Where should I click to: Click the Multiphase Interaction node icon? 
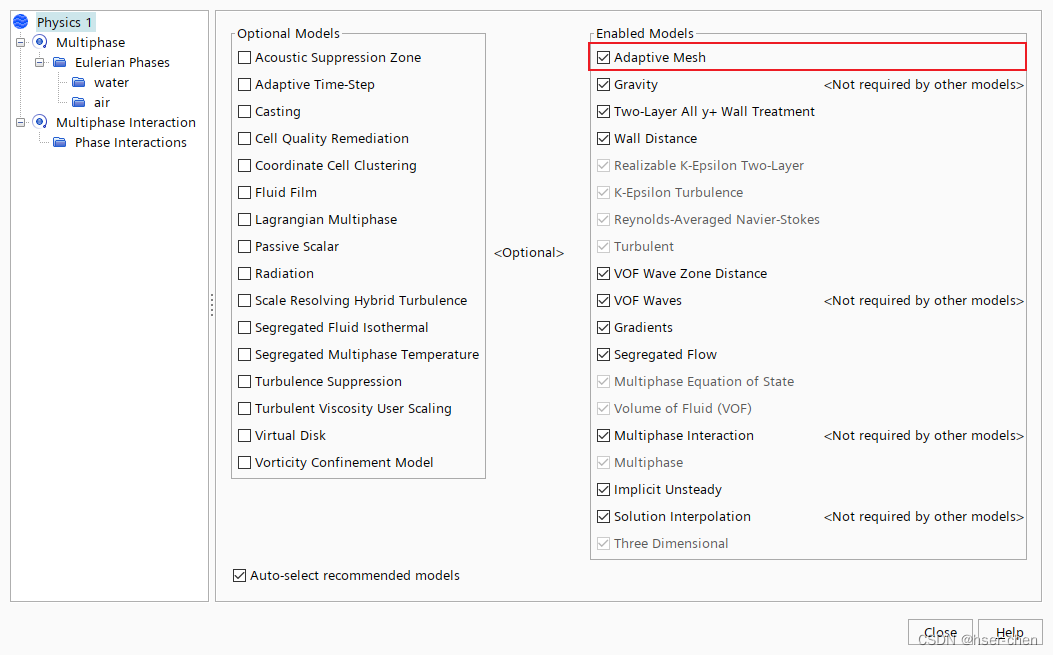(40, 122)
